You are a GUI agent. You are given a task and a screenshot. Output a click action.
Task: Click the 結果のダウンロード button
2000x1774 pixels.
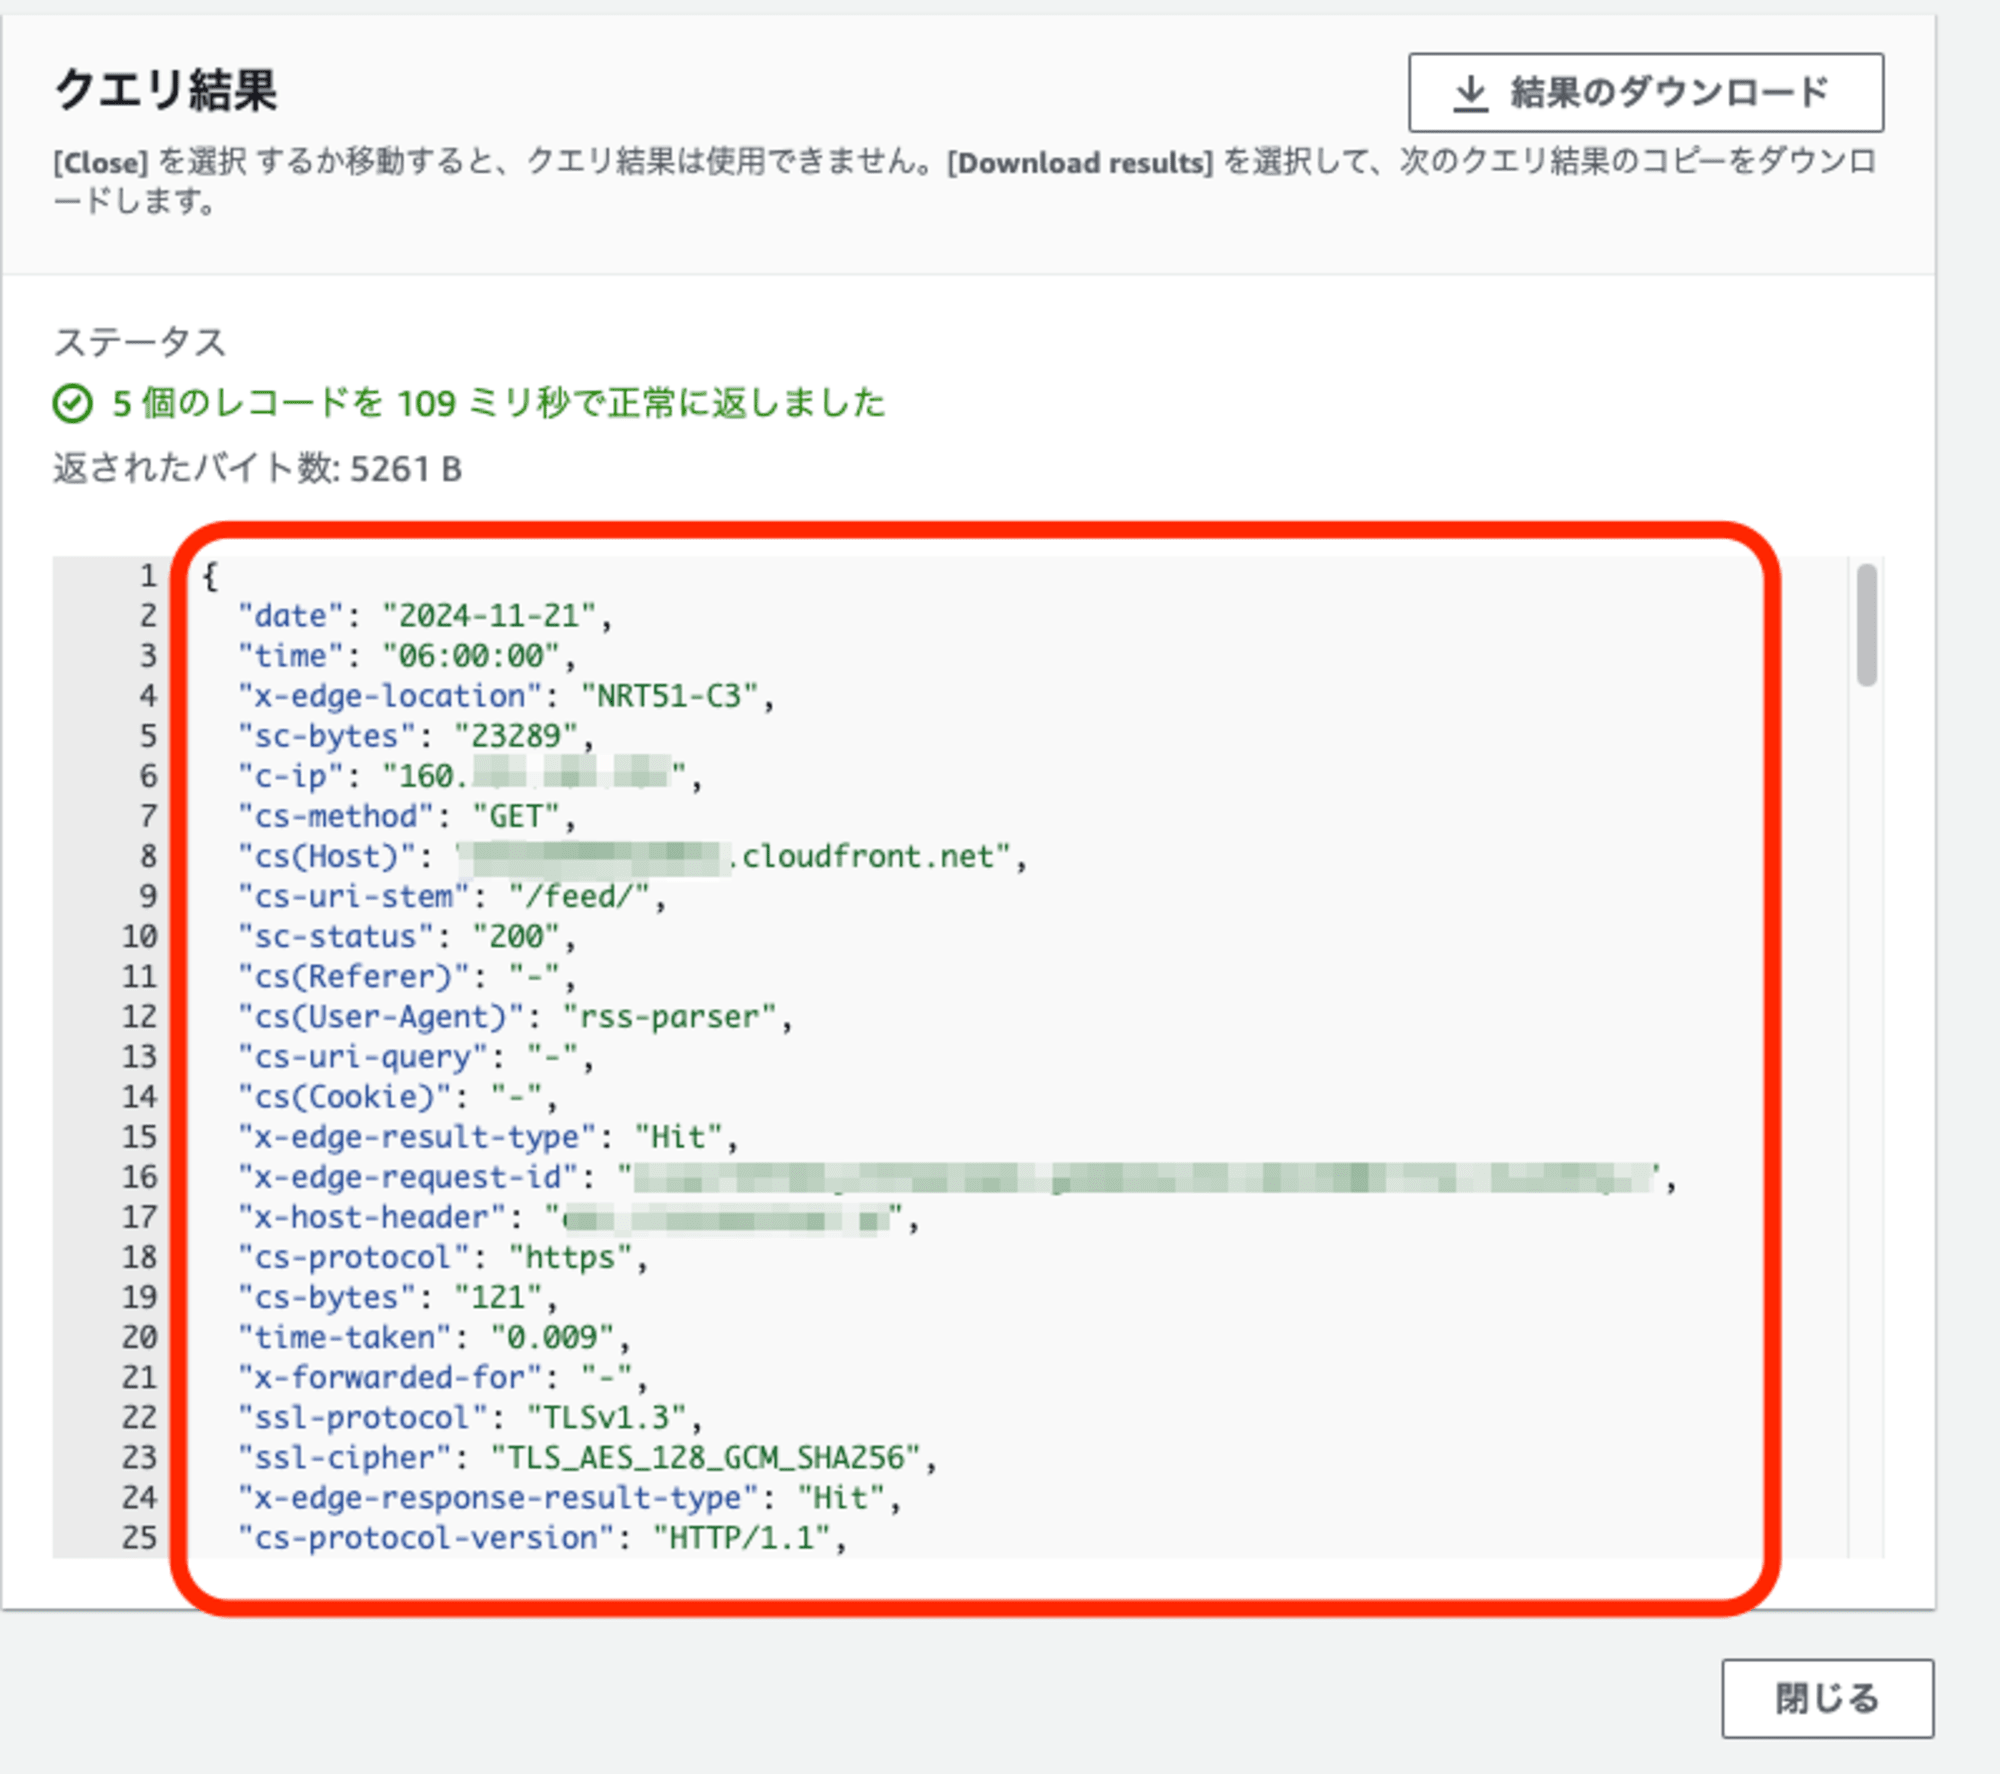1646,92
